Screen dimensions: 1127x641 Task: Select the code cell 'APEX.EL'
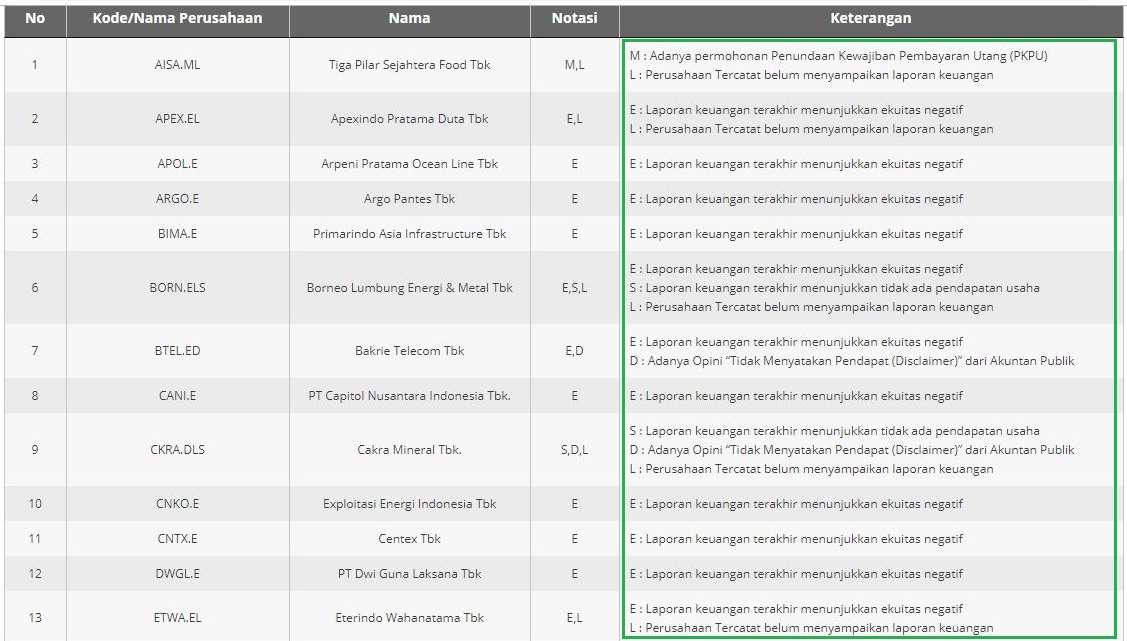[x=178, y=119]
